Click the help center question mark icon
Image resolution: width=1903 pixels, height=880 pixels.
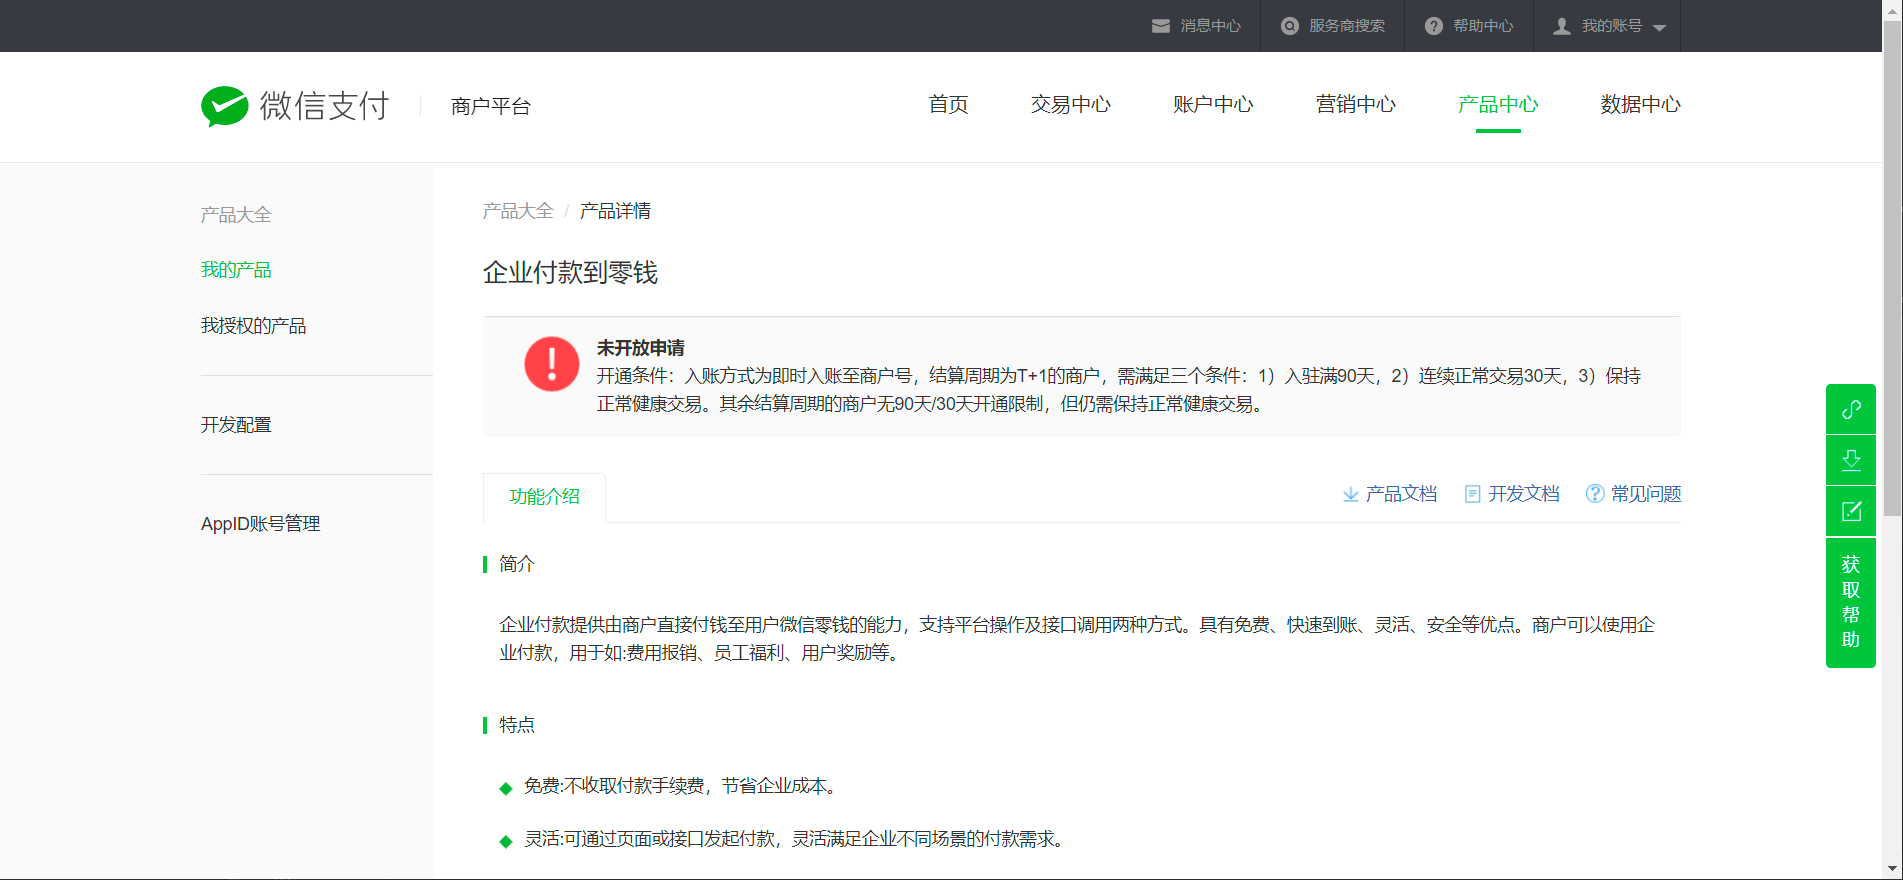pyautogui.click(x=1434, y=26)
